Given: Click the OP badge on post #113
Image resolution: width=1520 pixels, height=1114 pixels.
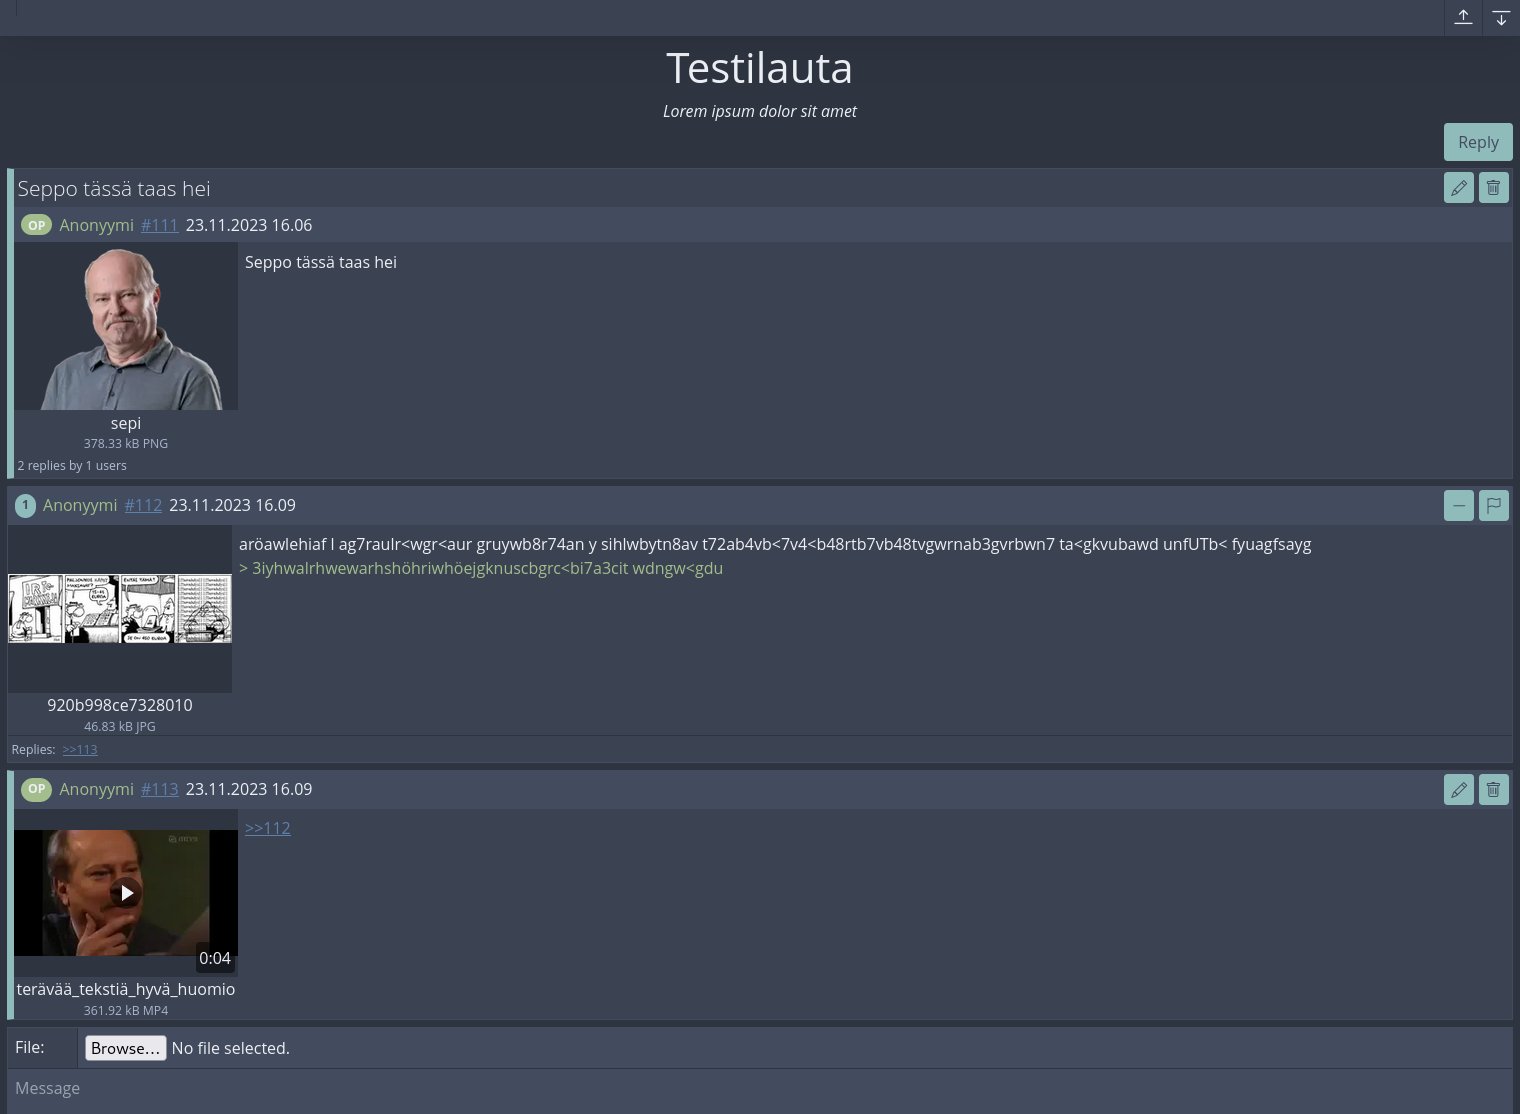Looking at the screenshot, I should point(37,789).
